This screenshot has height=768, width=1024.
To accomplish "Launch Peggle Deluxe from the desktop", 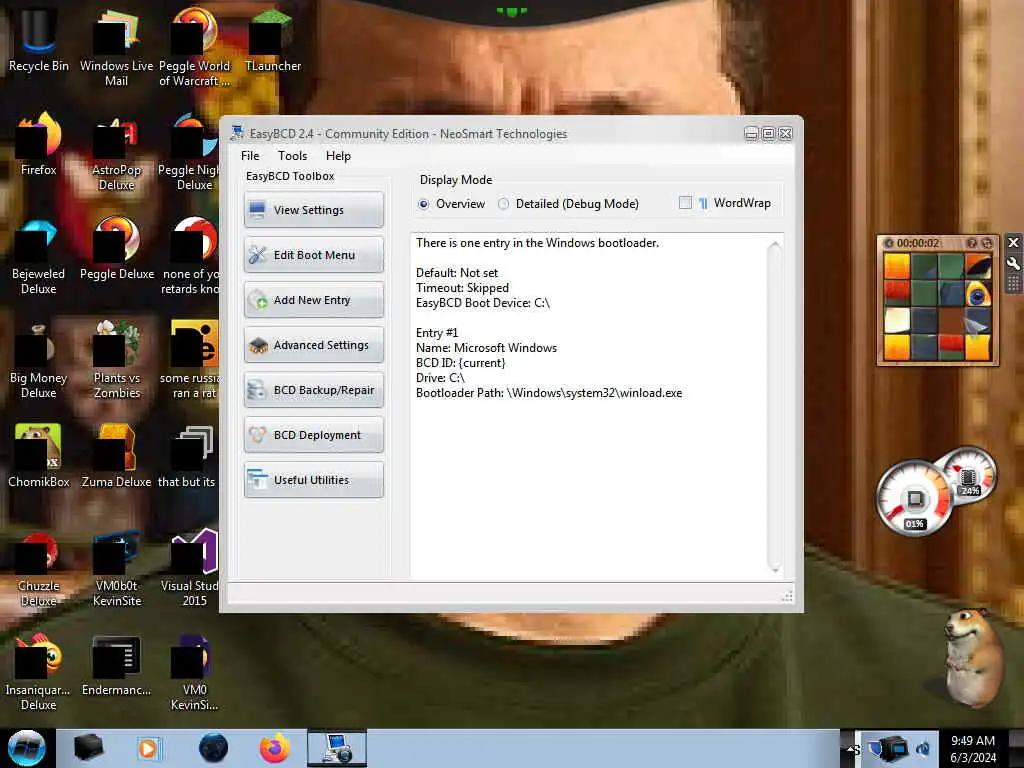I will pyautogui.click(x=117, y=249).
